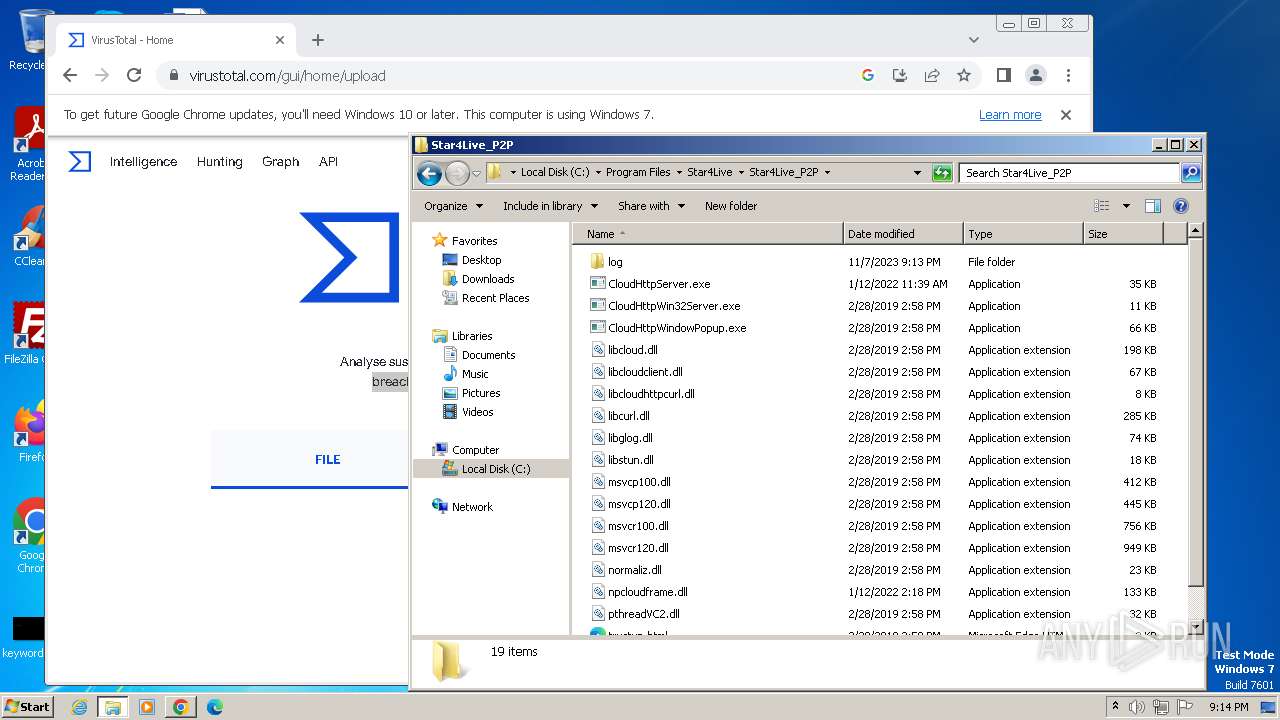This screenshot has height=720, width=1280.
Task: Select libcloud.dll file
Action: (632, 350)
